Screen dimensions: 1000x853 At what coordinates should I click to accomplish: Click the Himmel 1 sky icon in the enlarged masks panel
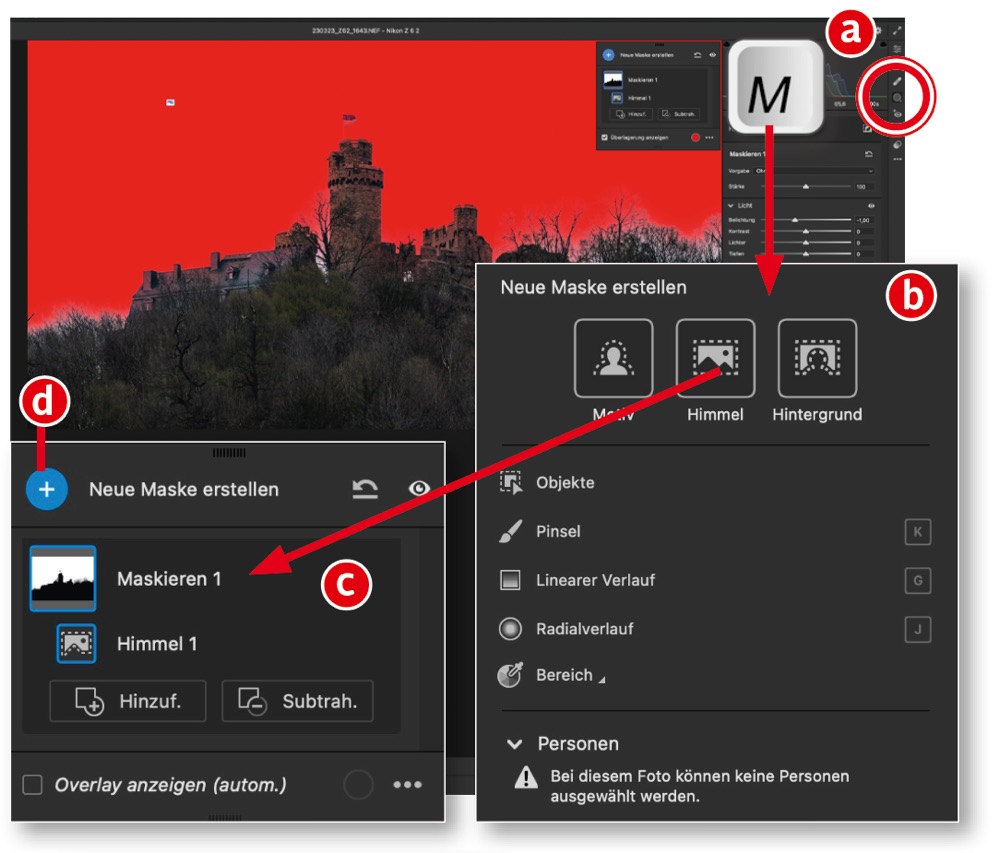click(x=76, y=643)
